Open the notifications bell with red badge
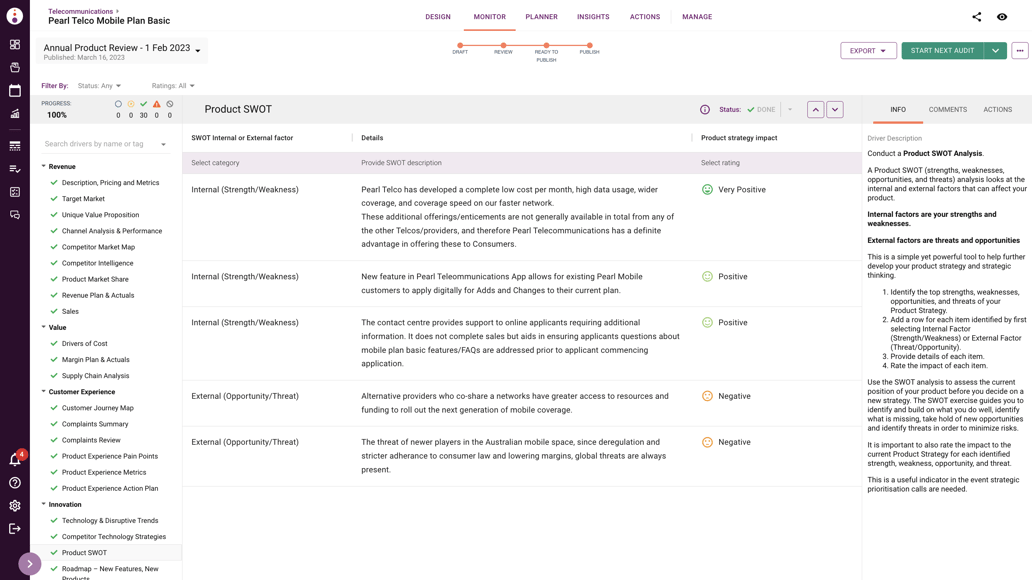The width and height of the screenshot is (1032, 580). (14, 458)
